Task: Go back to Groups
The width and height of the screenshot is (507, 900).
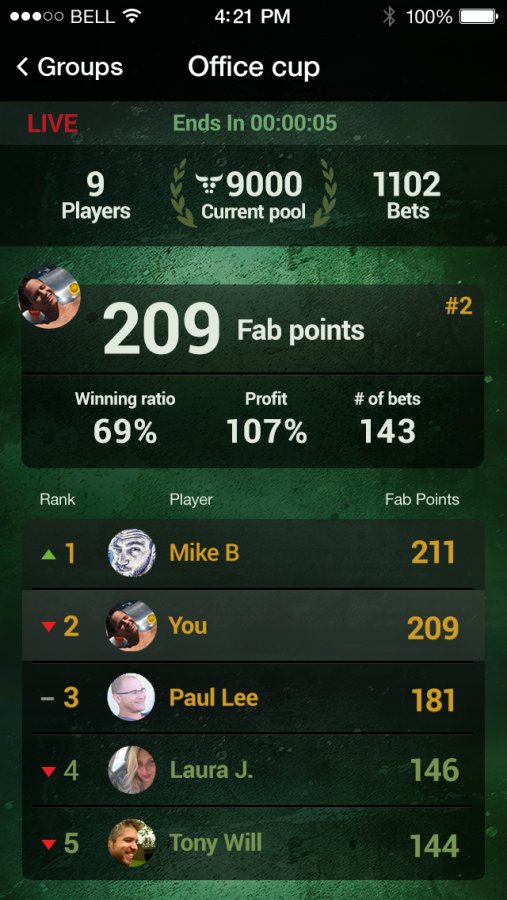Action: point(69,67)
